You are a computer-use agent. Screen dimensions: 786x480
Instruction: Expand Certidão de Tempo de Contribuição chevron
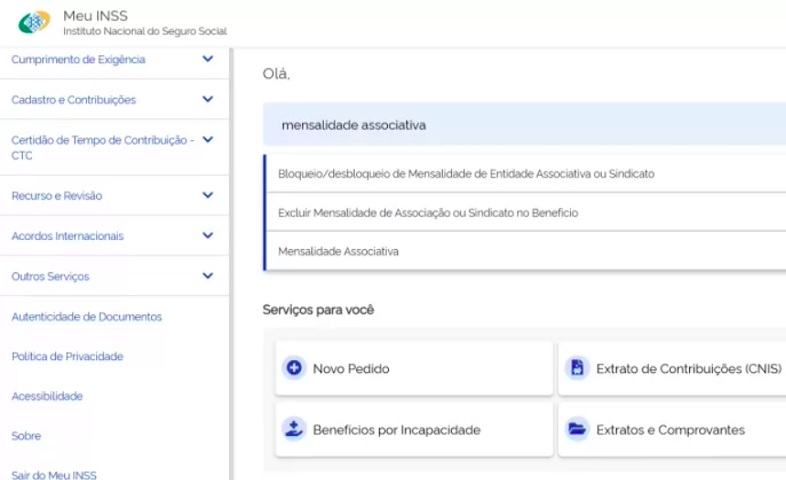pyautogui.click(x=208, y=140)
